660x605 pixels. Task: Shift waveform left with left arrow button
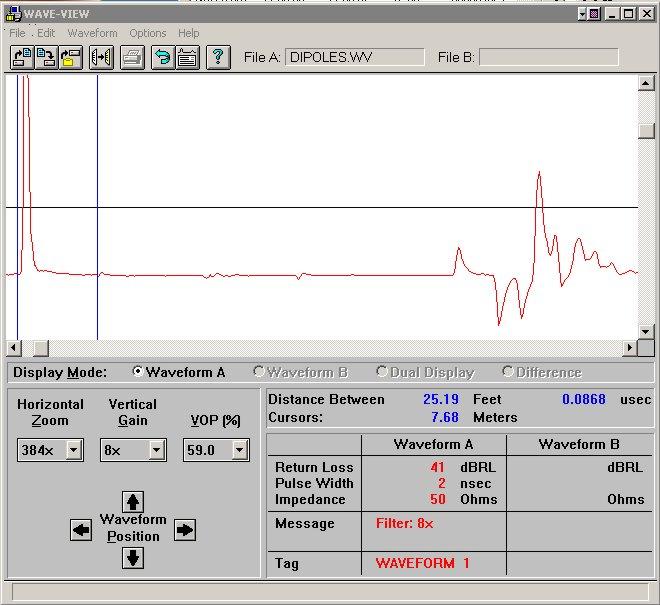coord(81,530)
